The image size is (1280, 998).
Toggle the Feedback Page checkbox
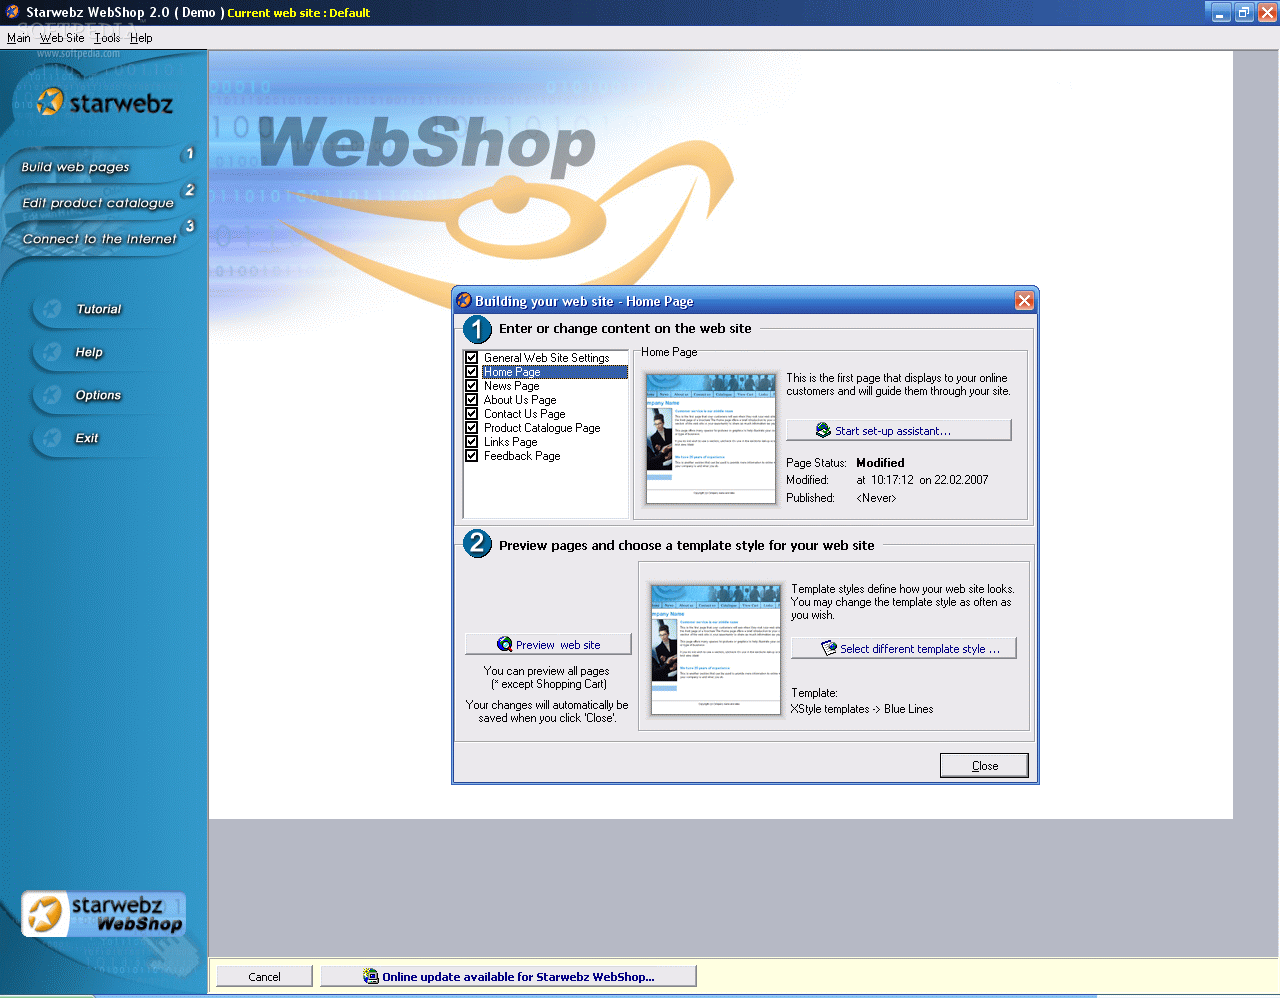[x=471, y=455]
